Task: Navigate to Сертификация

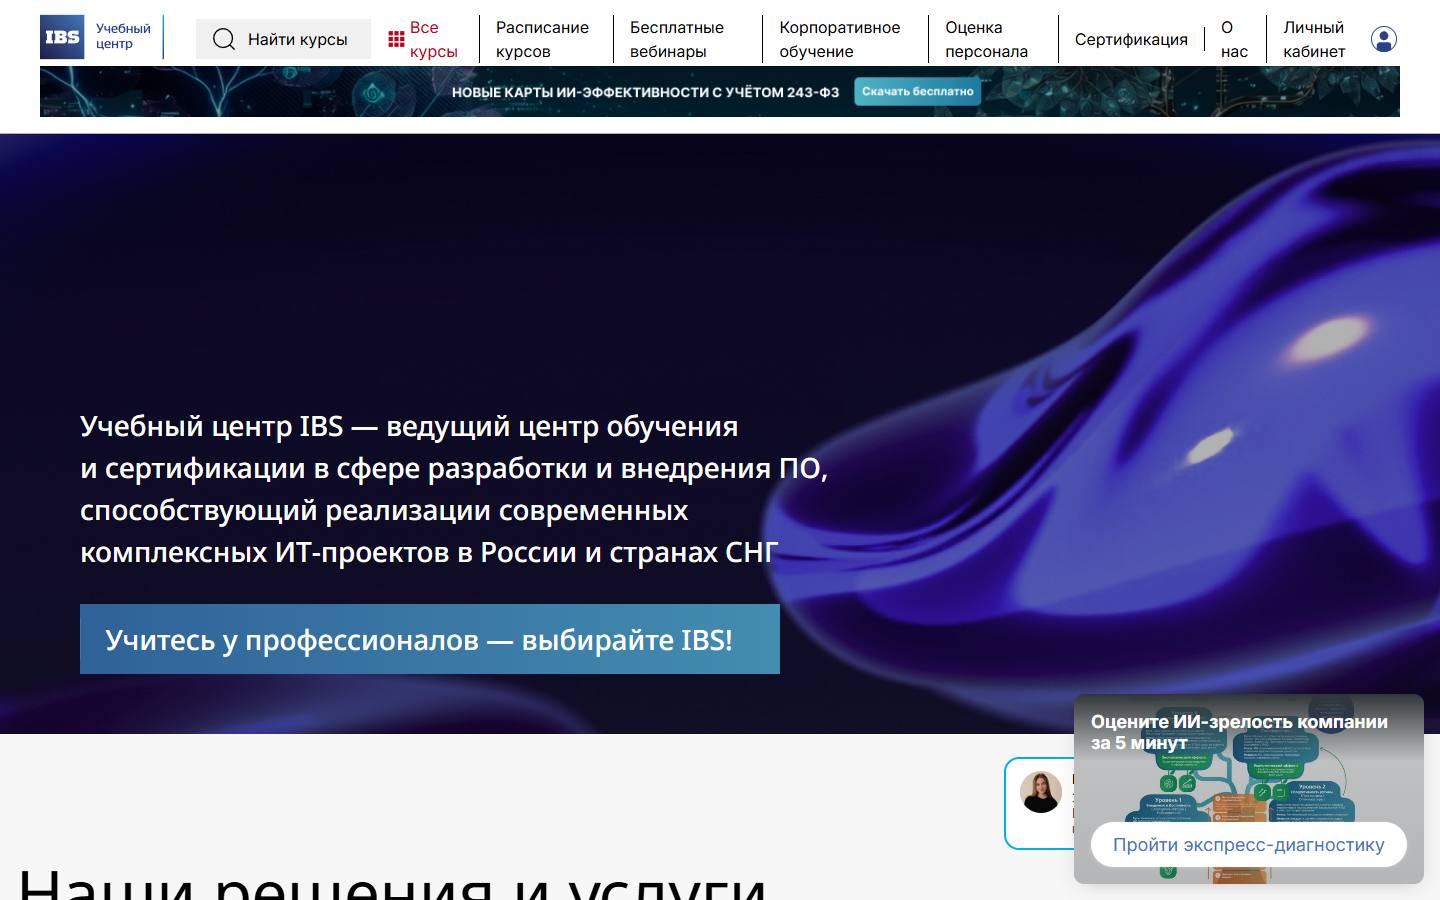Action: (x=1131, y=39)
